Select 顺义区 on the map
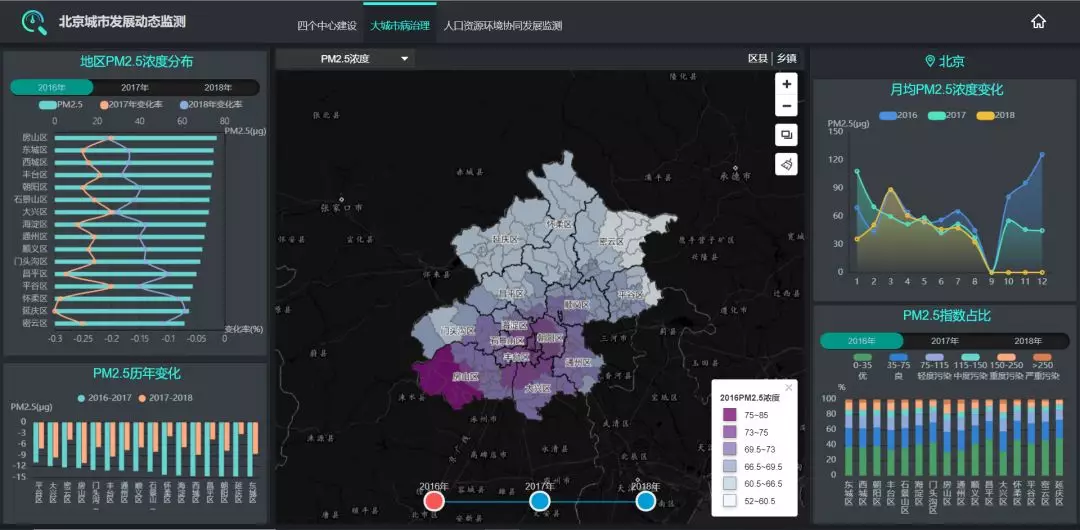The height and width of the screenshot is (530, 1080). pyautogui.click(x=577, y=305)
